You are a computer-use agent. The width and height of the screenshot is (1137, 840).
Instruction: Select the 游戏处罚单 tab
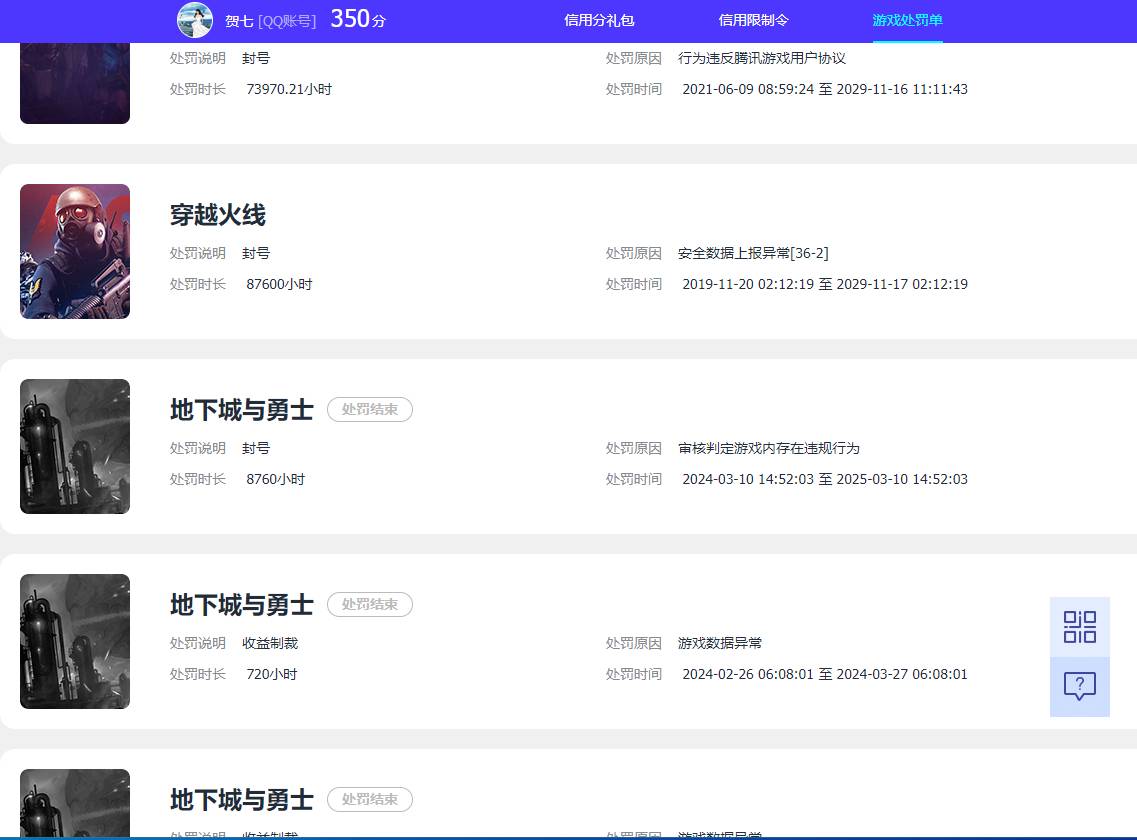point(906,20)
